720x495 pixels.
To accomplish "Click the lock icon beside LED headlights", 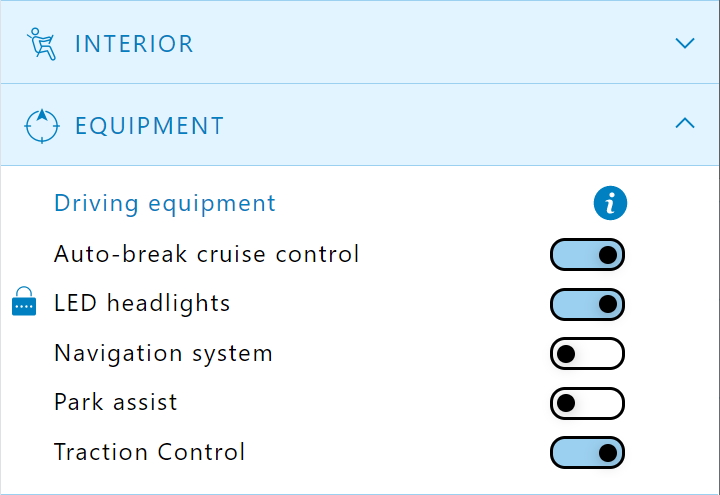I will pos(24,303).
